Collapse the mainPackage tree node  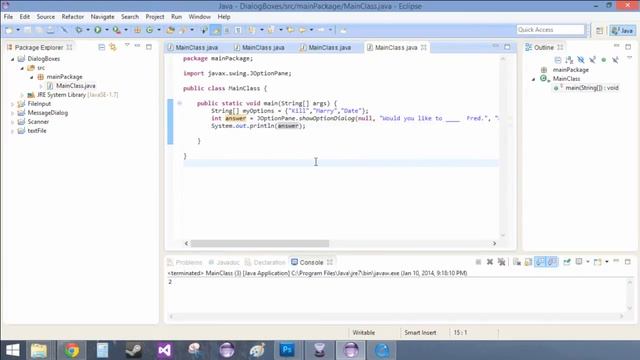(31, 77)
